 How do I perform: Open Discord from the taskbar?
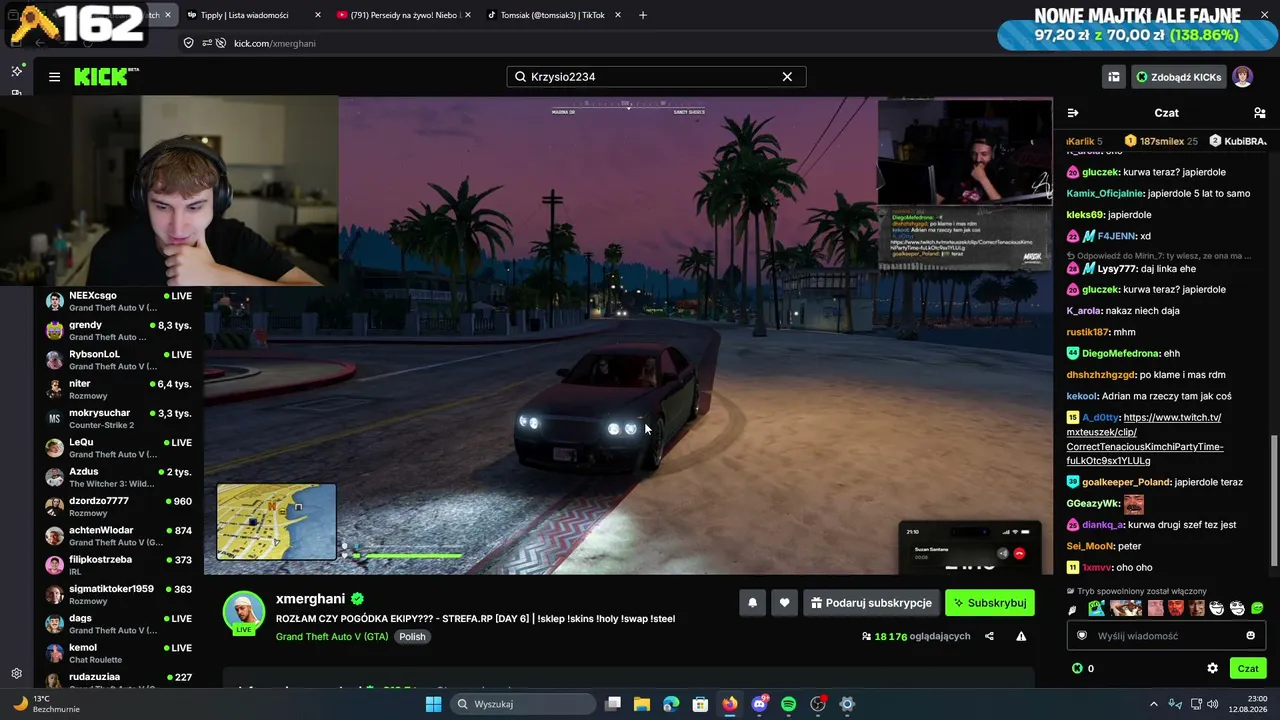click(759, 704)
